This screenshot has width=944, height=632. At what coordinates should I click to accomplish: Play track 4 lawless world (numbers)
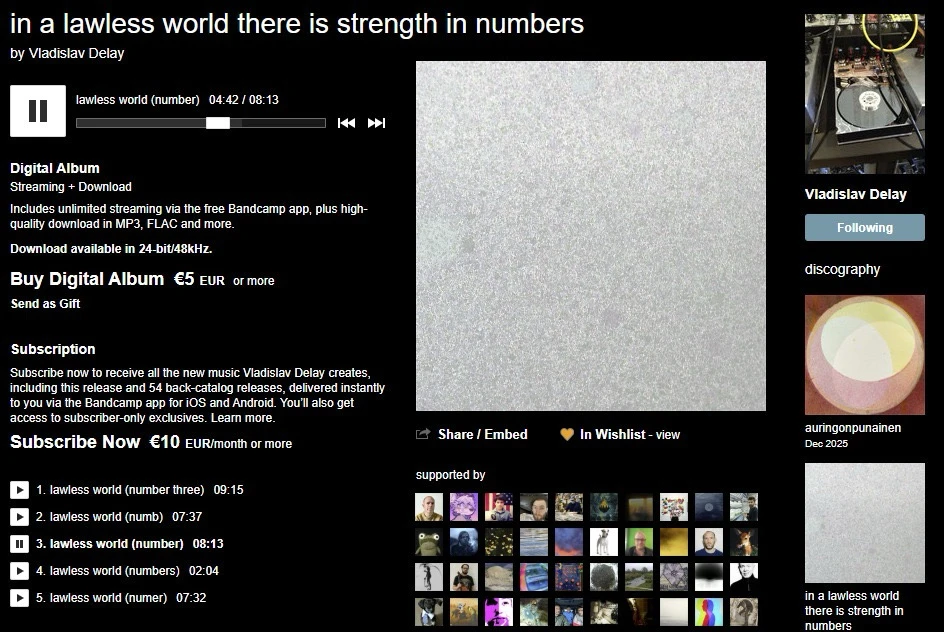[19, 571]
